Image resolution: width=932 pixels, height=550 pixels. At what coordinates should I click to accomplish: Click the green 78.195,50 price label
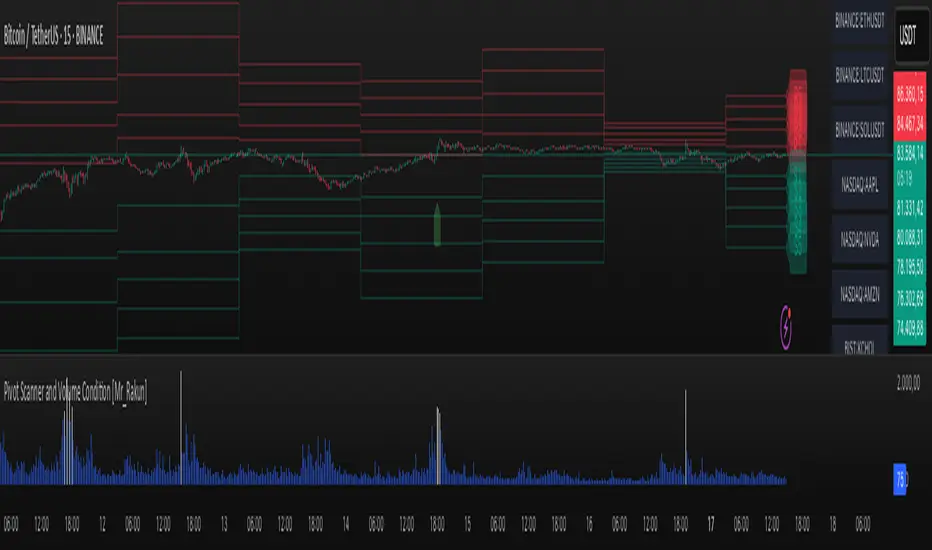[x=909, y=267]
